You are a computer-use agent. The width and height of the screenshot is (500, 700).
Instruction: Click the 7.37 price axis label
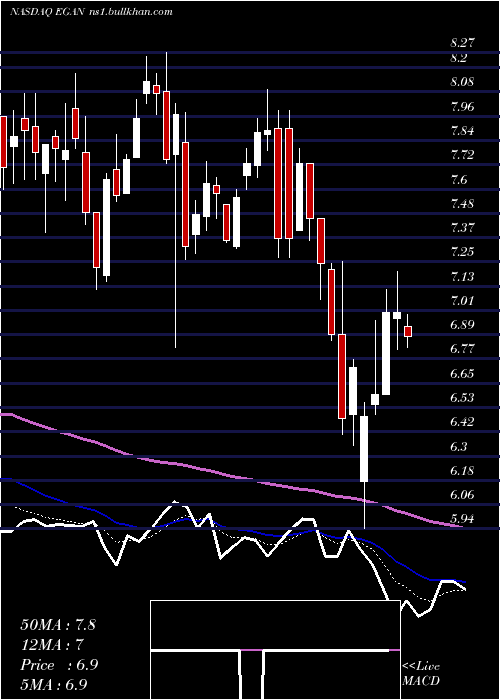point(462,228)
